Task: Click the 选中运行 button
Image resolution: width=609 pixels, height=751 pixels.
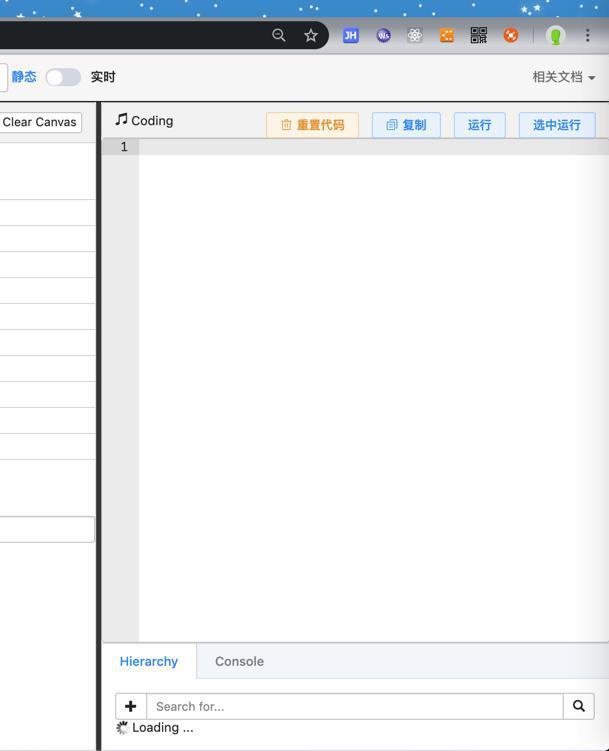Action: (x=557, y=125)
